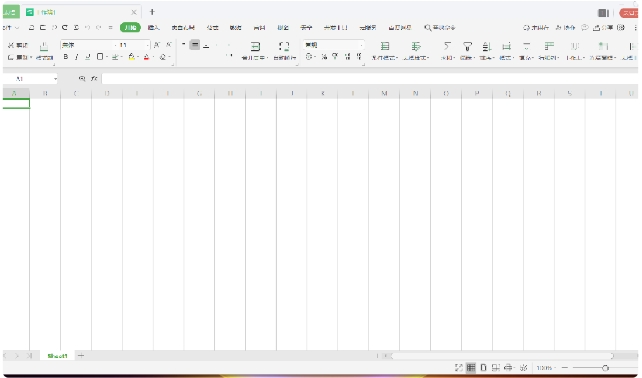Screen dimensions: 642x378
Task: Expand the Name Box dropdown arrow
Action: click(x=55, y=79)
